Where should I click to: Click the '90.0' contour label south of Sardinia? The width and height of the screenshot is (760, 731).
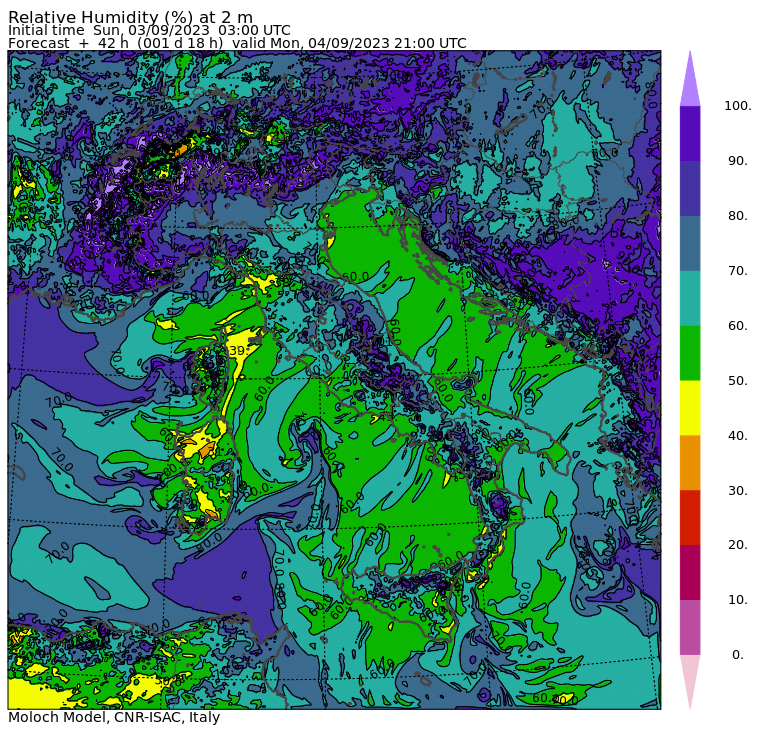(208, 540)
